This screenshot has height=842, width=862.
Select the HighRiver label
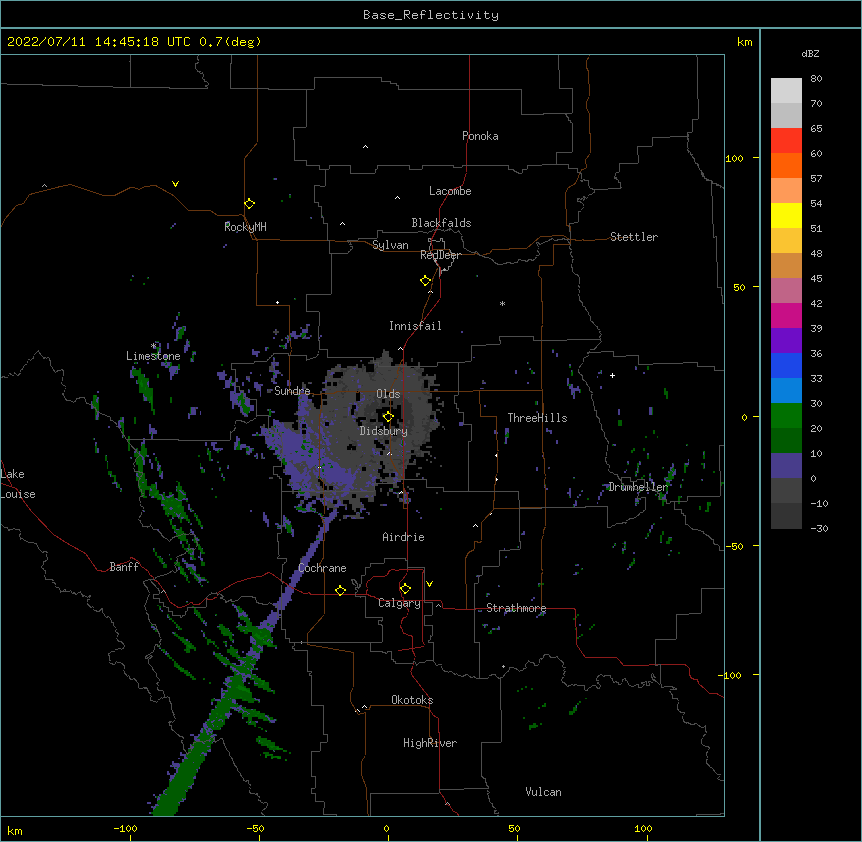(430, 743)
